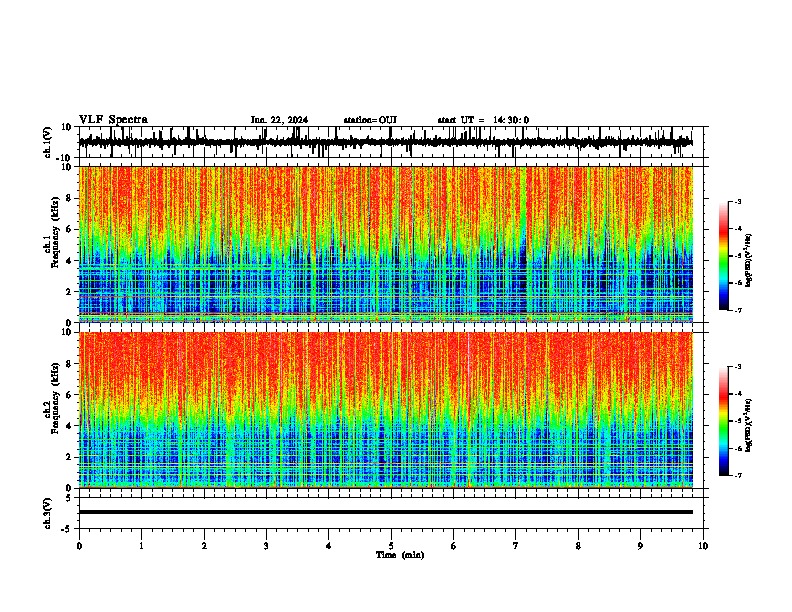Click the 'VLF Spectra' title text
The image size is (792, 612).
[113, 120]
